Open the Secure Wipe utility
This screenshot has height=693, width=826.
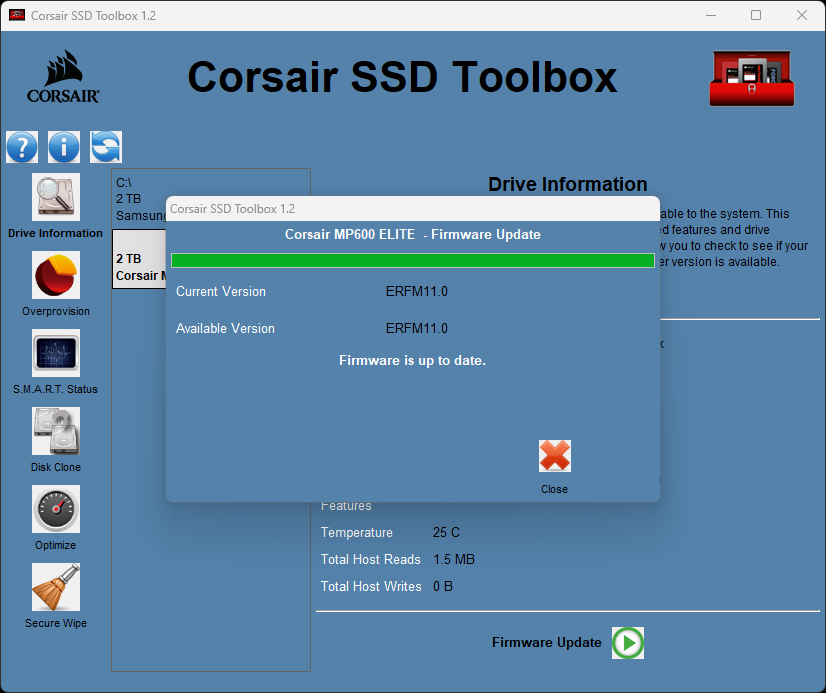[55, 589]
